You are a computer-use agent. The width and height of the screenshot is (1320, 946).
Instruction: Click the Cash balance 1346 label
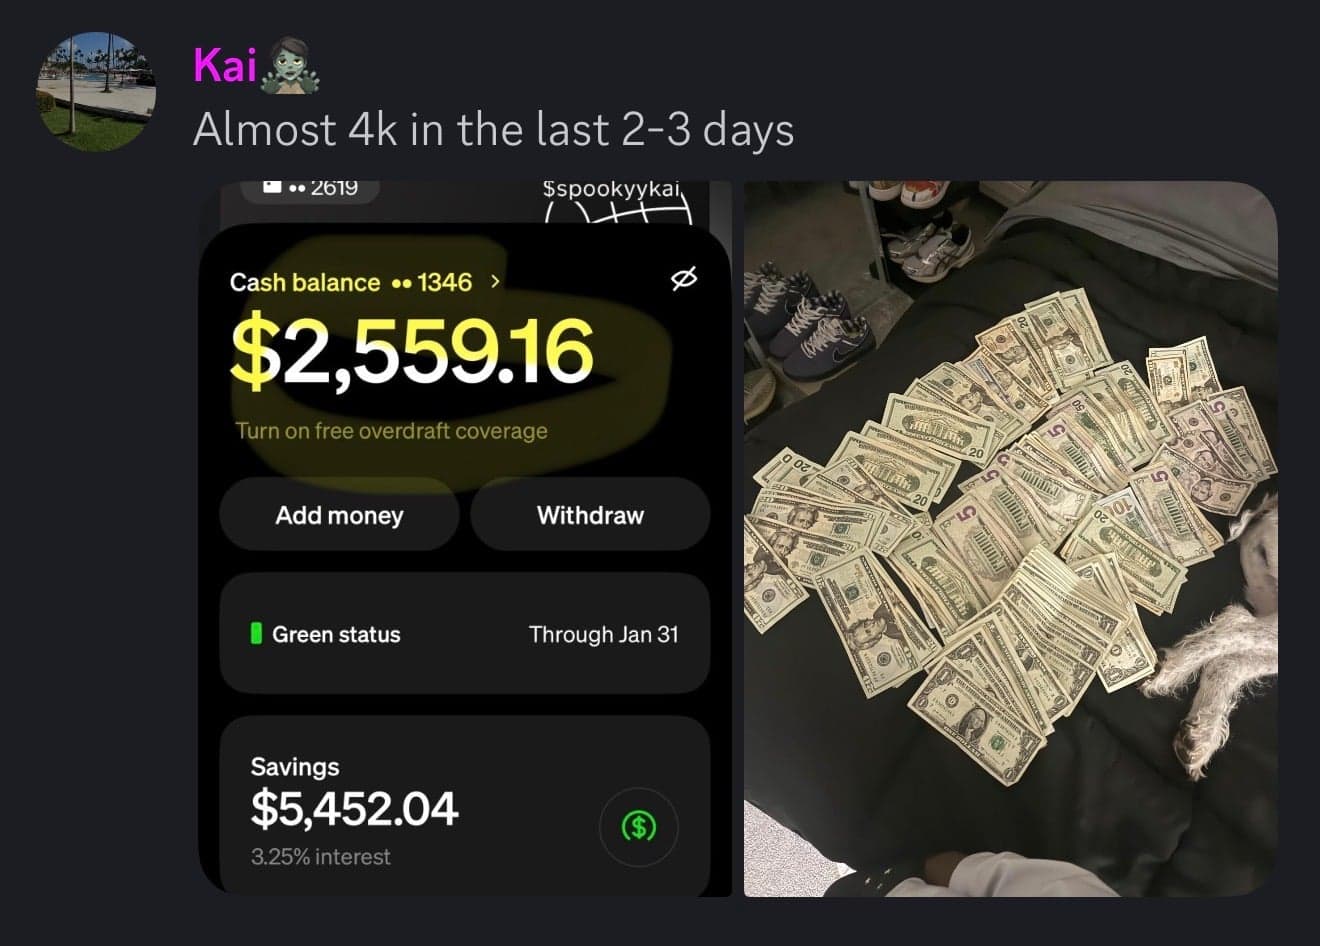(x=351, y=282)
